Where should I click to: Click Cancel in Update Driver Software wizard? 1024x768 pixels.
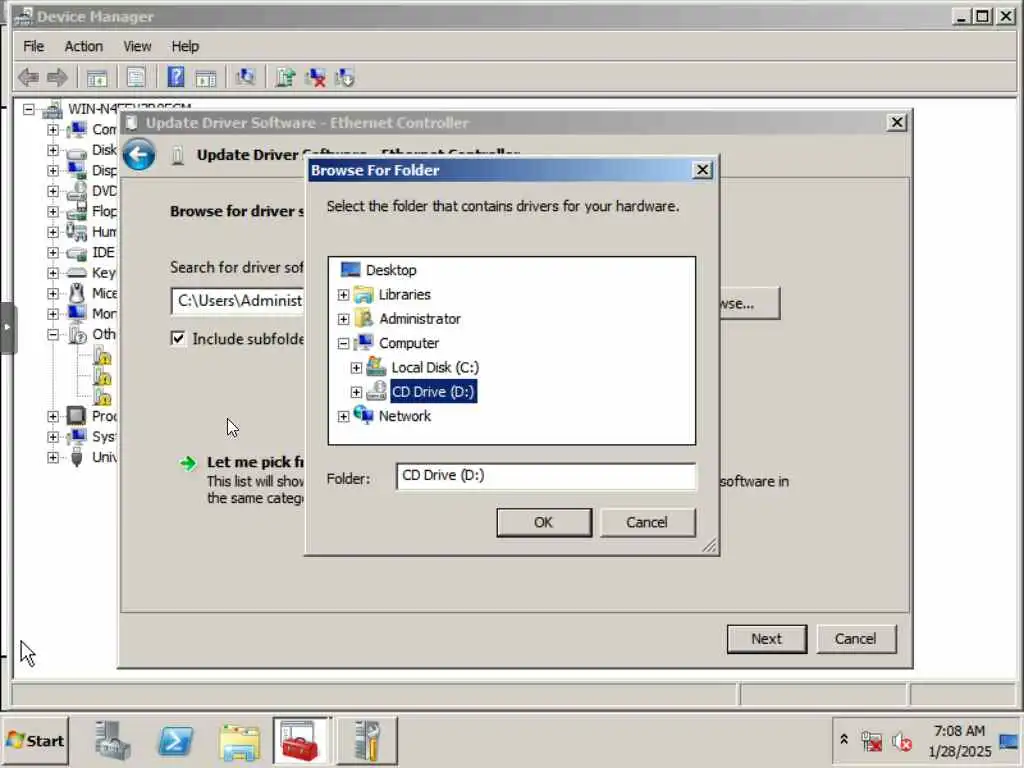point(856,639)
